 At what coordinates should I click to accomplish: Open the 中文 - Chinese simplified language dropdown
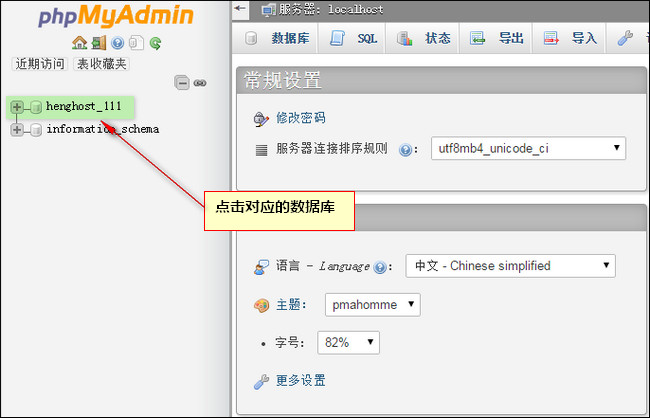coord(510,266)
